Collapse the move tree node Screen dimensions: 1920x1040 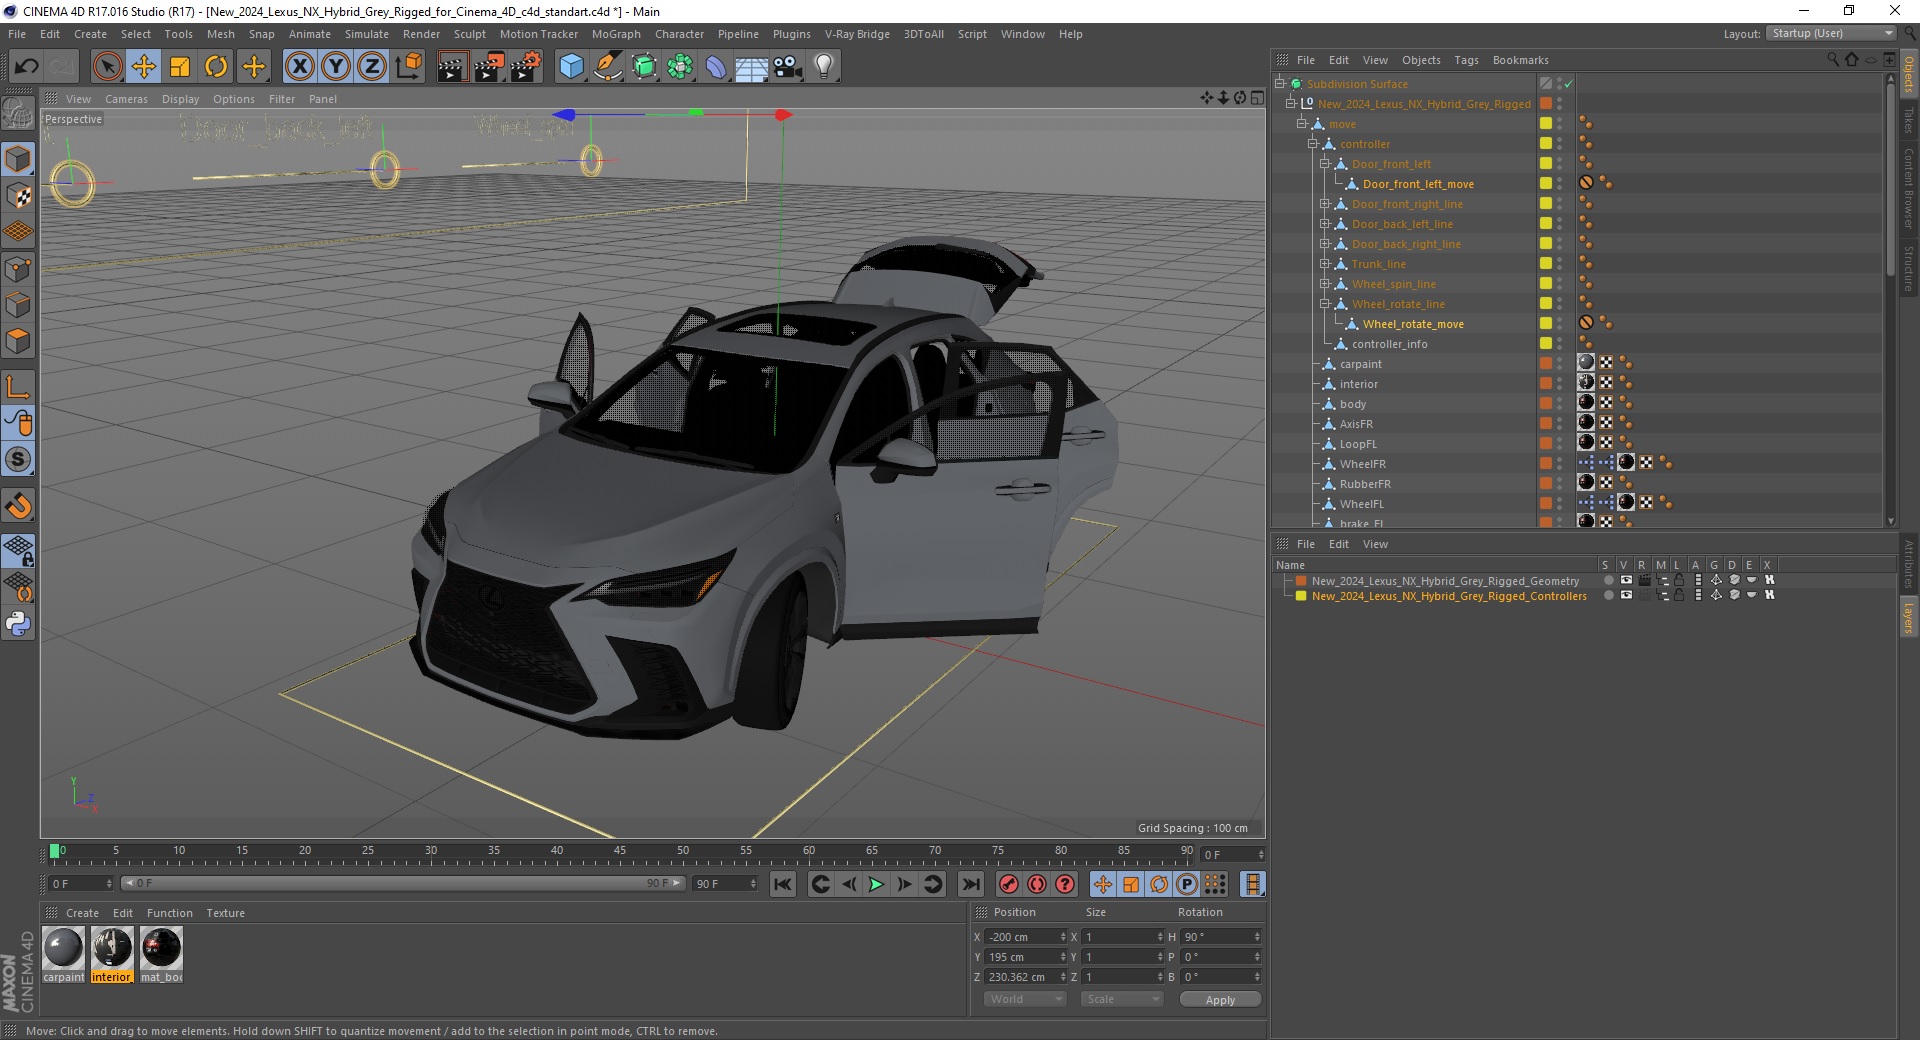point(1302,124)
